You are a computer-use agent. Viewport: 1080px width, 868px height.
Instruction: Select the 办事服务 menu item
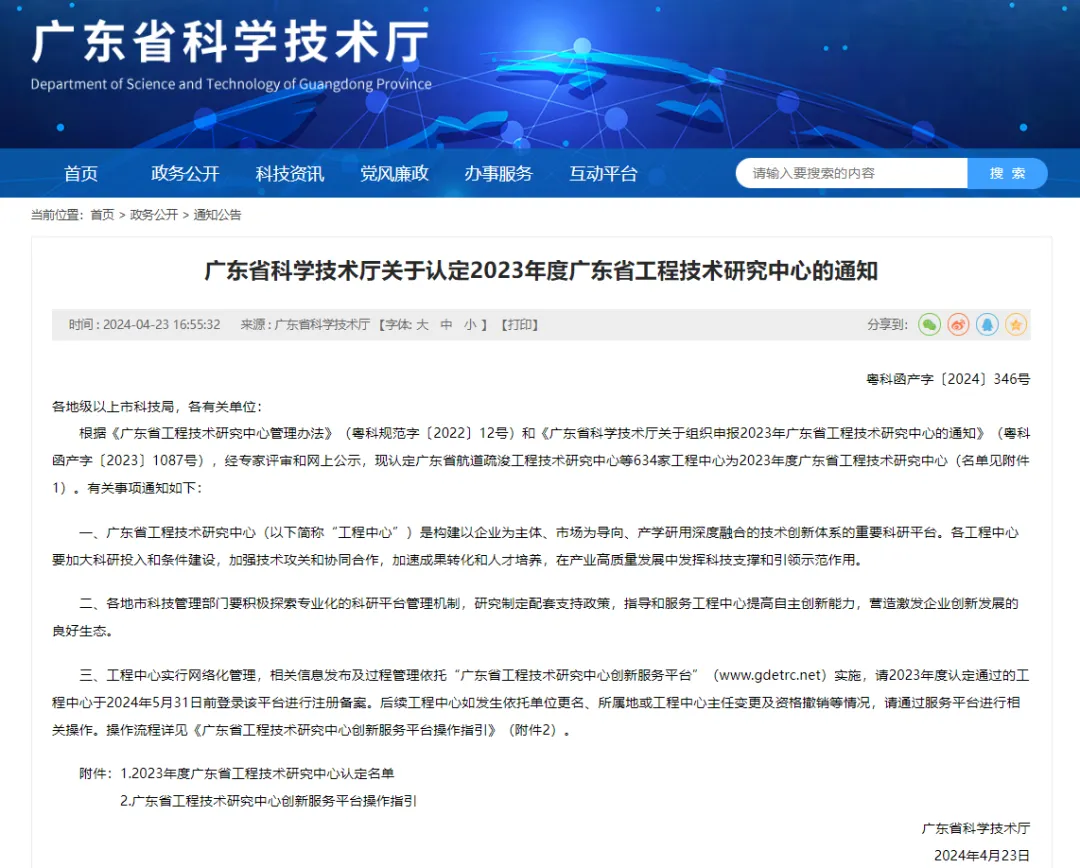coord(499,174)
